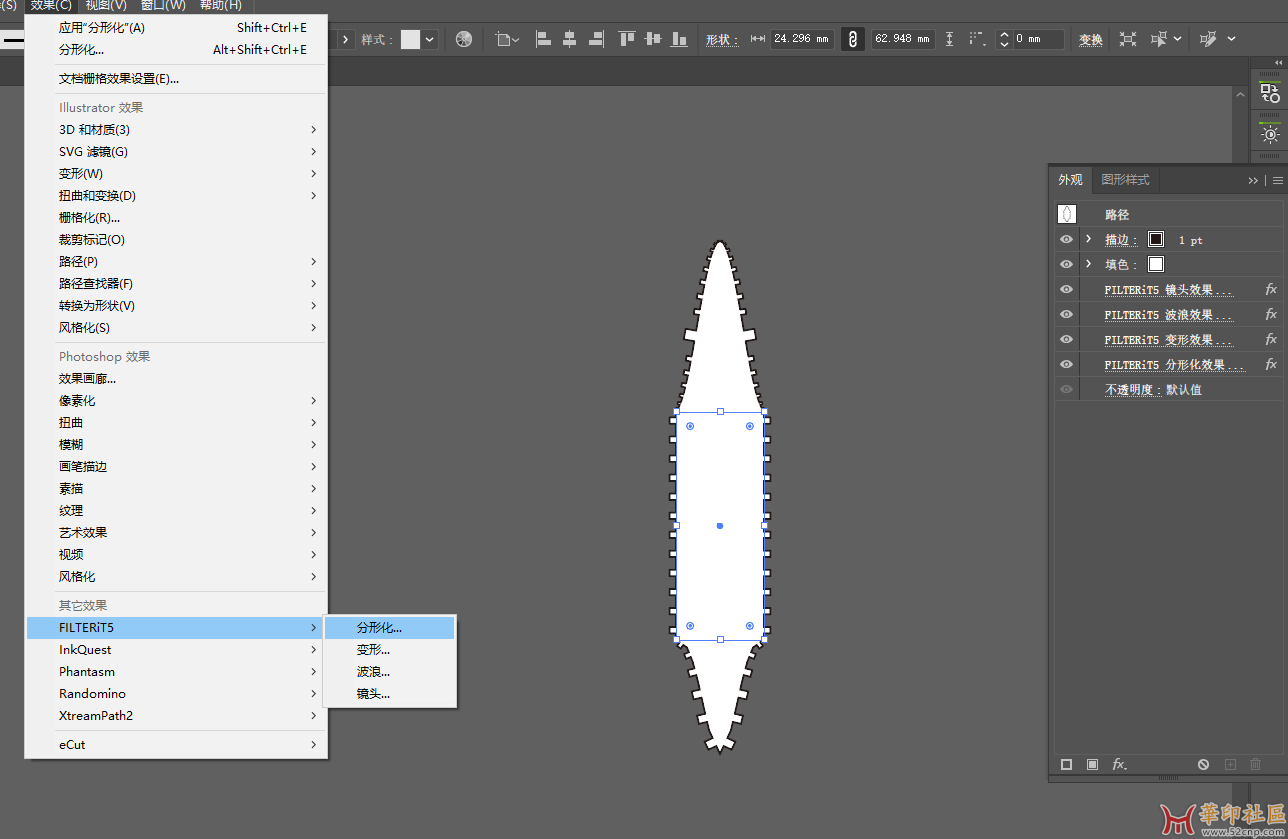Click the corner type icon next to radius field

pos(977,39)
